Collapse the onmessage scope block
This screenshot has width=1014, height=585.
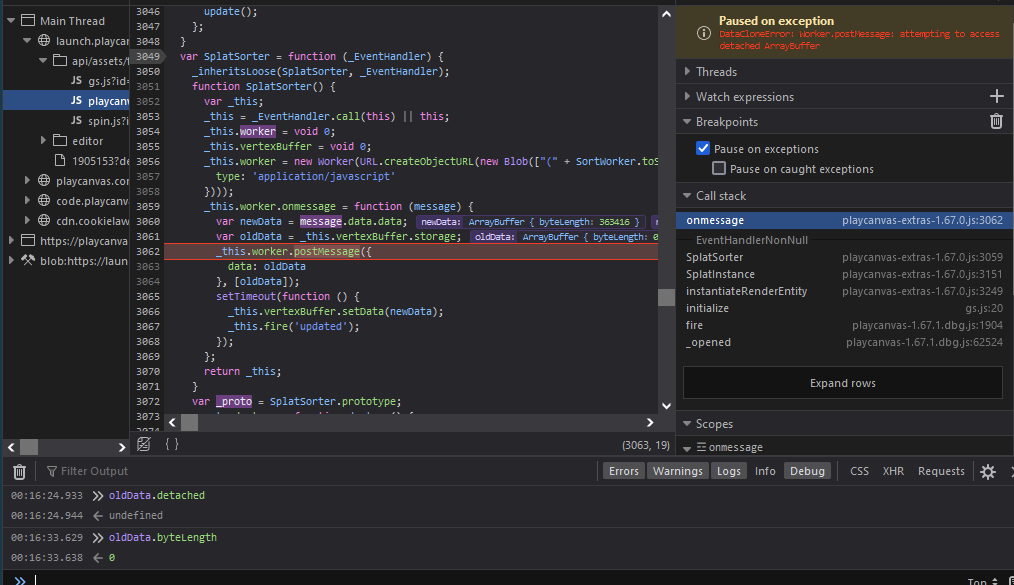tap(687, 448)
